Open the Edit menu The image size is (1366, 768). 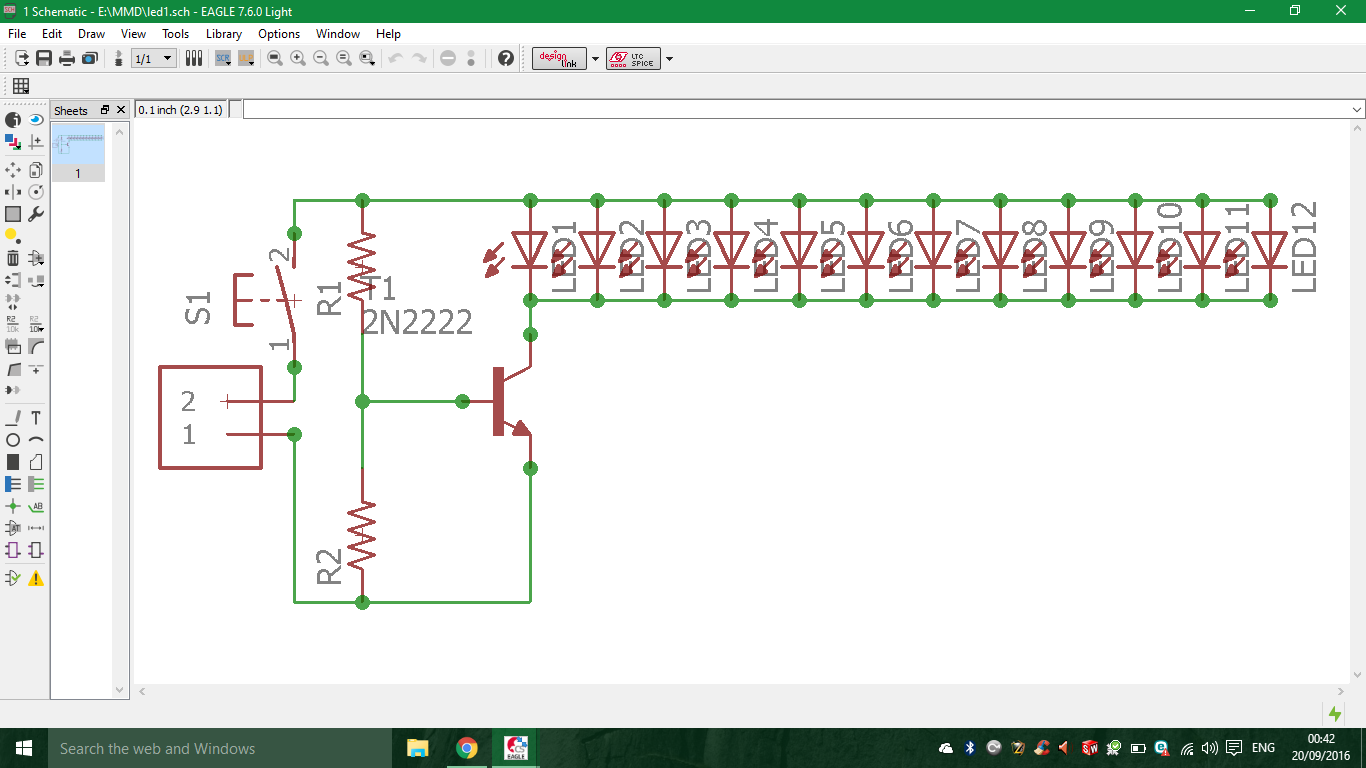pyautogui.click(x=52, y=34)
